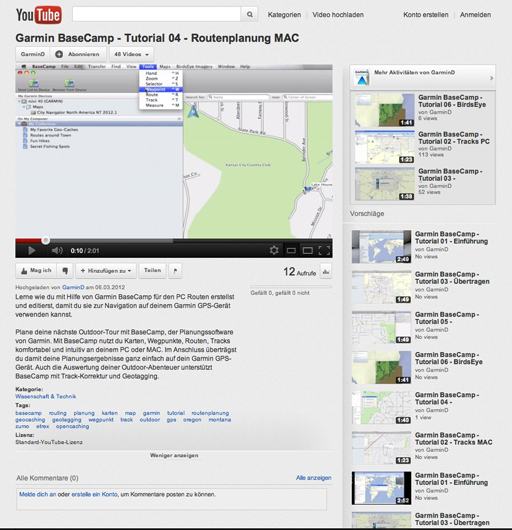Viewport: 512px width, 530px height.
Task: Open the Tools menu in the BaseCamp video
Action: [148, 67]
